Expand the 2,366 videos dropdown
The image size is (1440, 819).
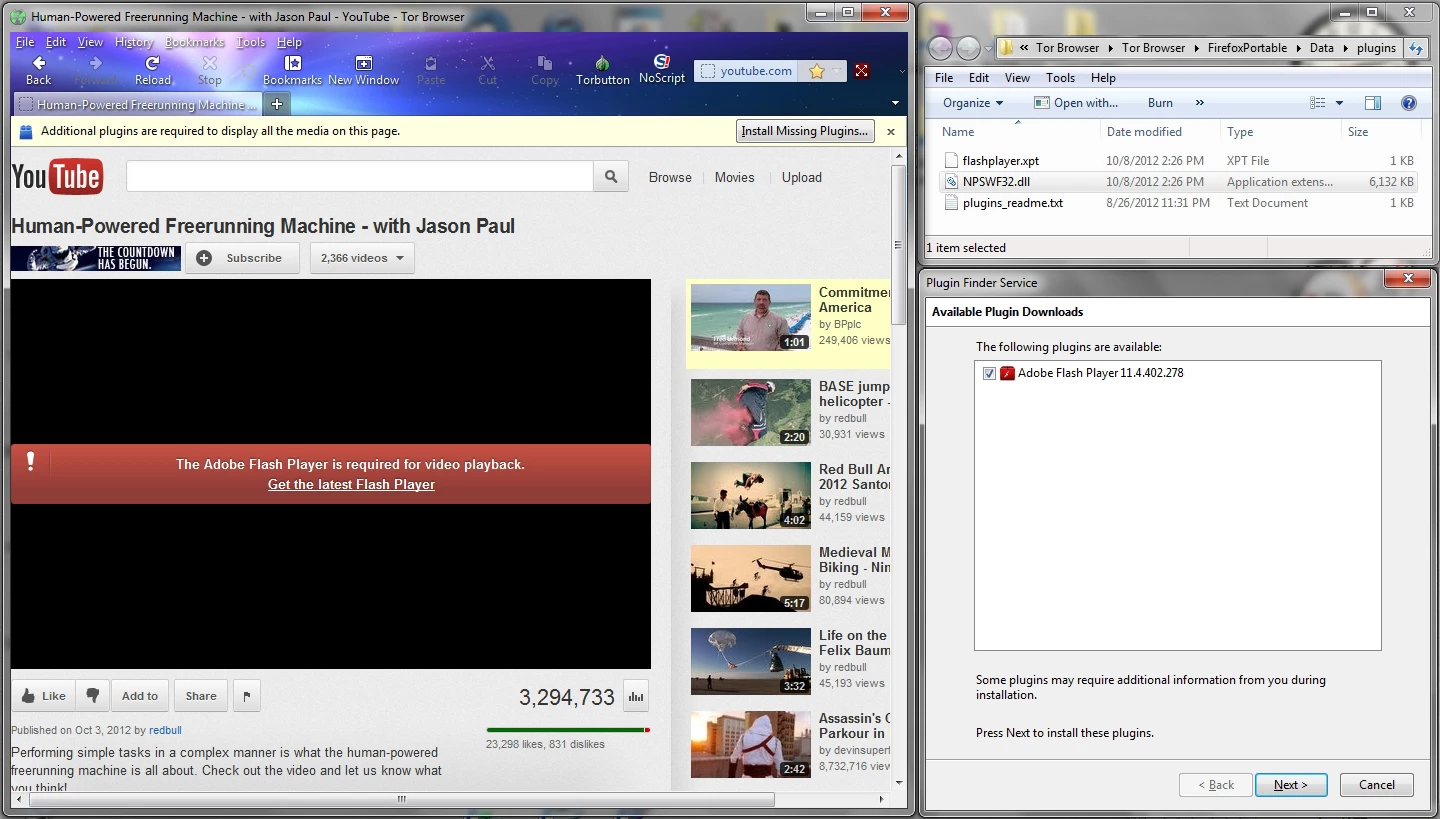tap(362, 258)
